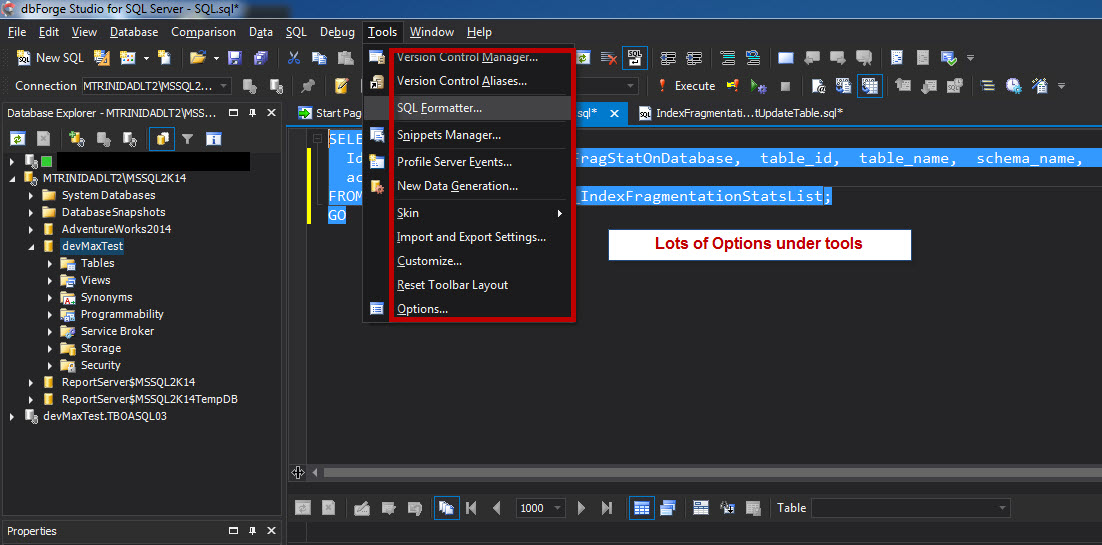
Task: Select Import and Export Settings item
Action: (469, 237)
